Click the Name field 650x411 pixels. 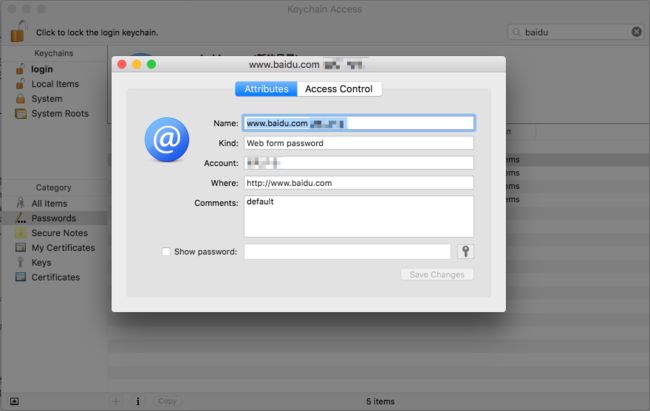point(359,123)
